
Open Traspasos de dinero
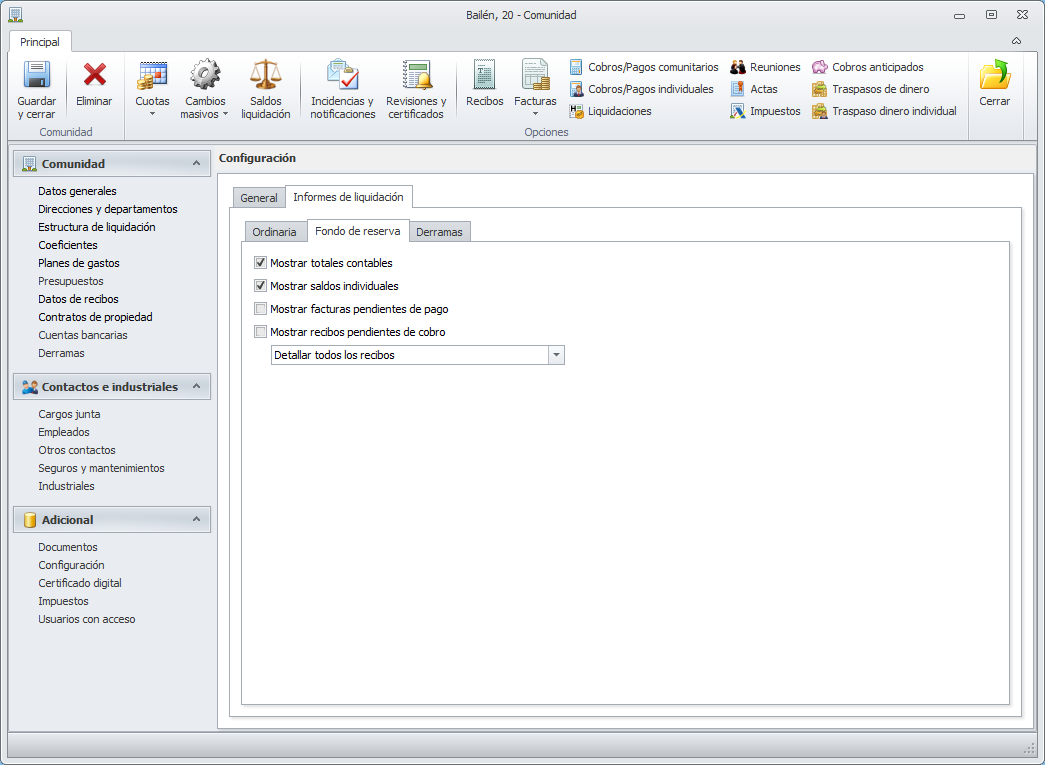click(x=870, y=89)
